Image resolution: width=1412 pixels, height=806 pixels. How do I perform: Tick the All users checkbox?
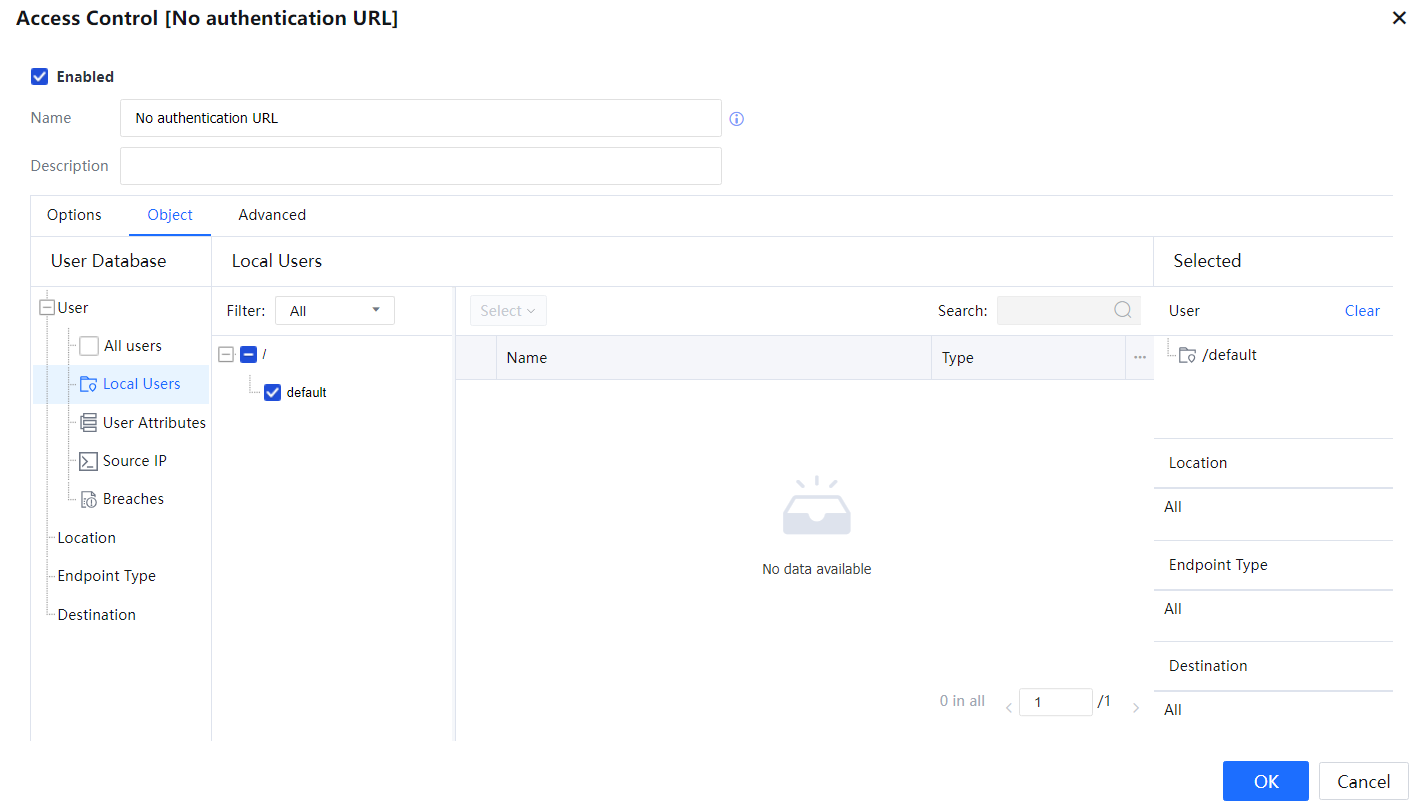click(x=89, y=346)
